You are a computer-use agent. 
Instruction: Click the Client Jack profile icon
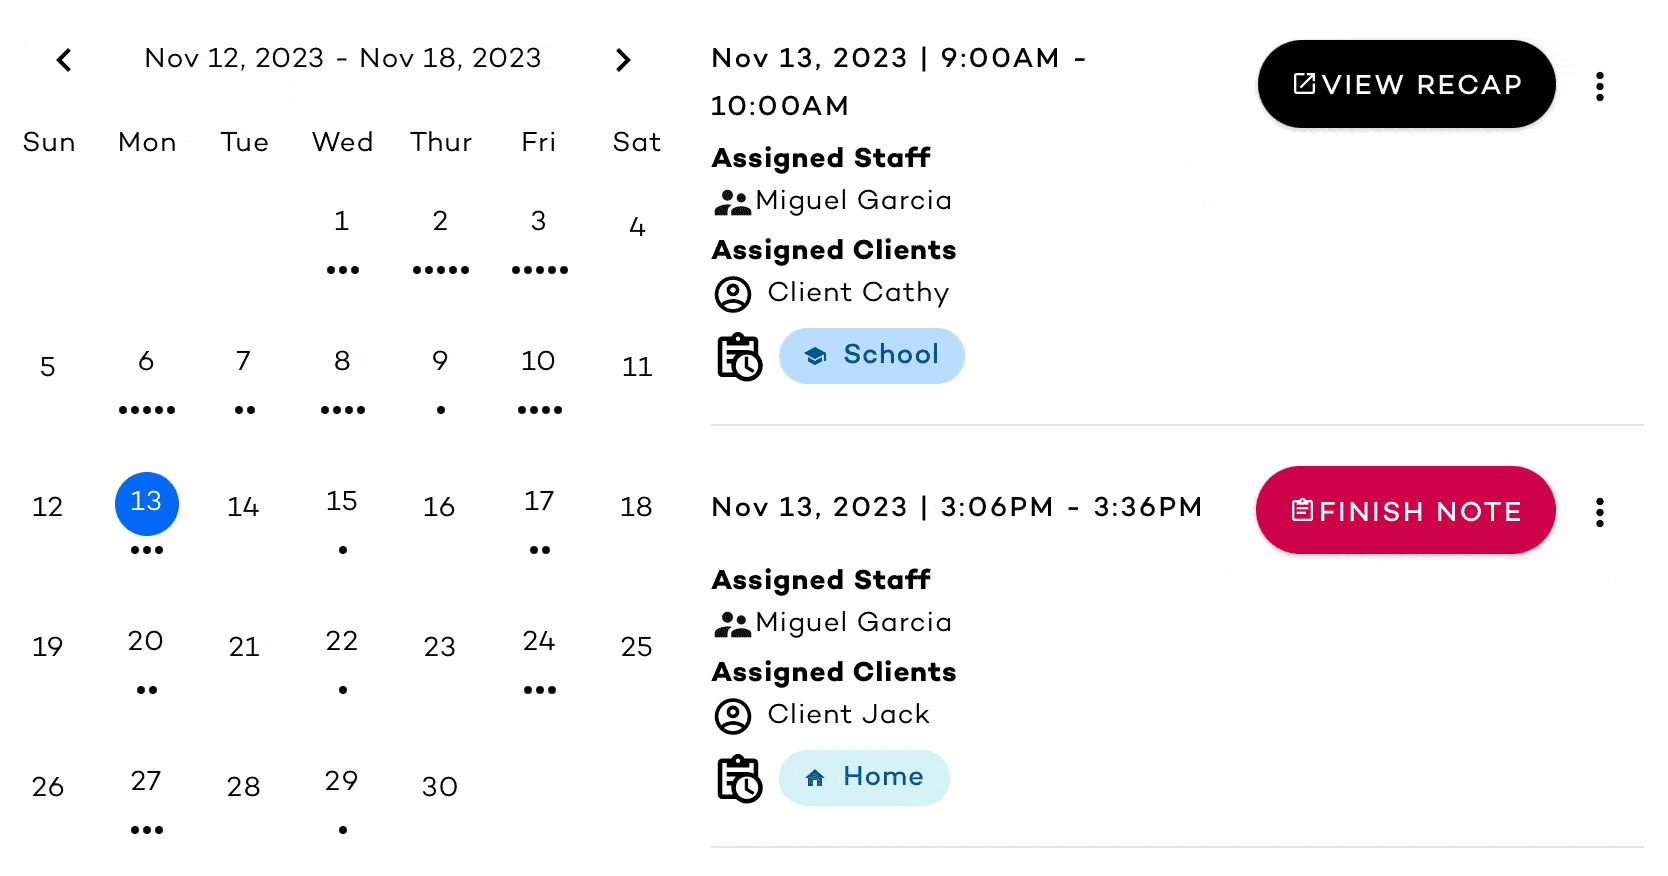pyautogui.click(x=733, y=716)
